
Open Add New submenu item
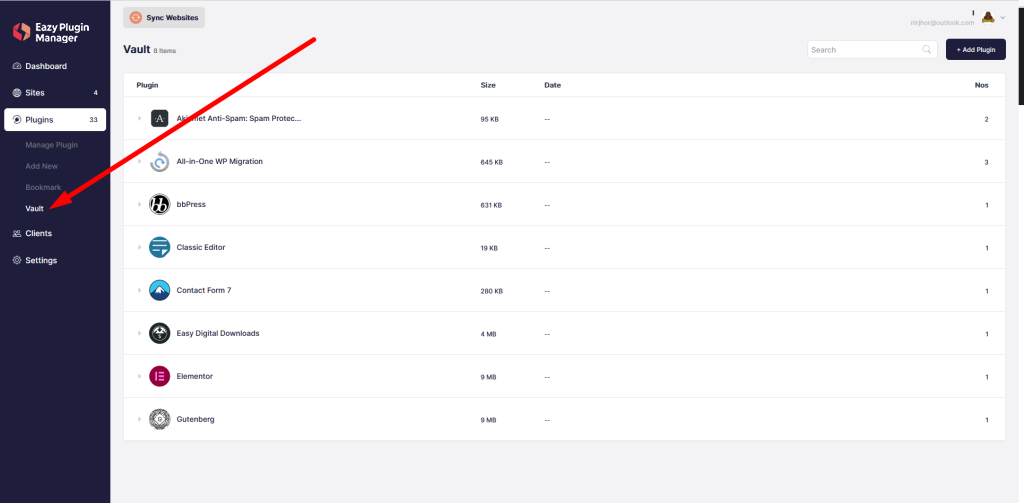click(x=42, y=166)
